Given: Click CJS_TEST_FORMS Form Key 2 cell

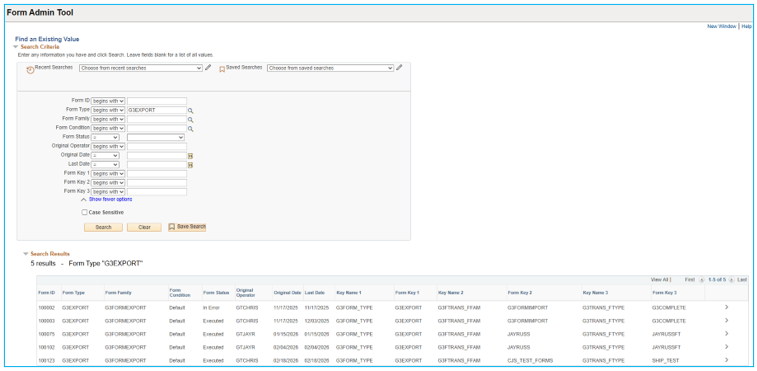Looking at the screenshot, I should point(530,360).
